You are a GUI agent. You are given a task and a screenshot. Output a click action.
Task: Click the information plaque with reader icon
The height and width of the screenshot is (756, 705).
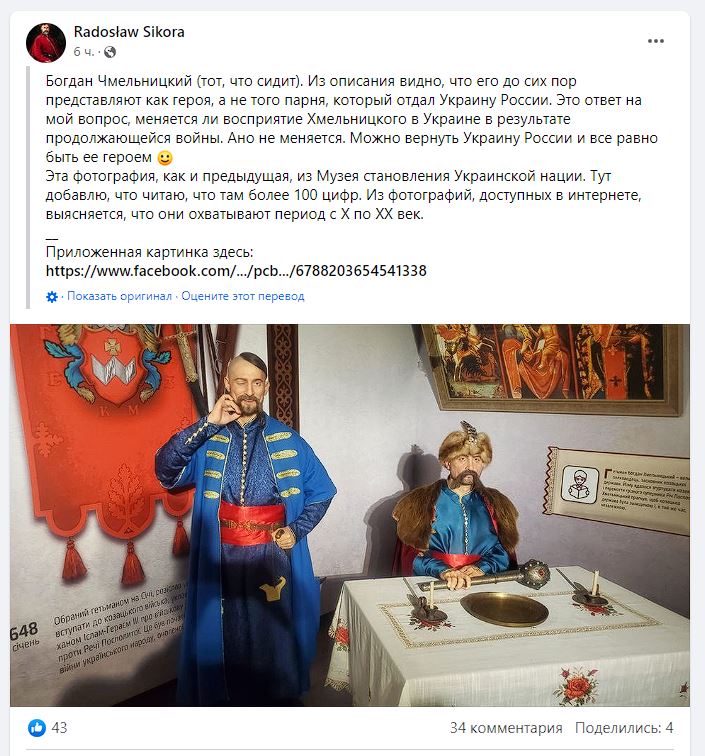619,489
